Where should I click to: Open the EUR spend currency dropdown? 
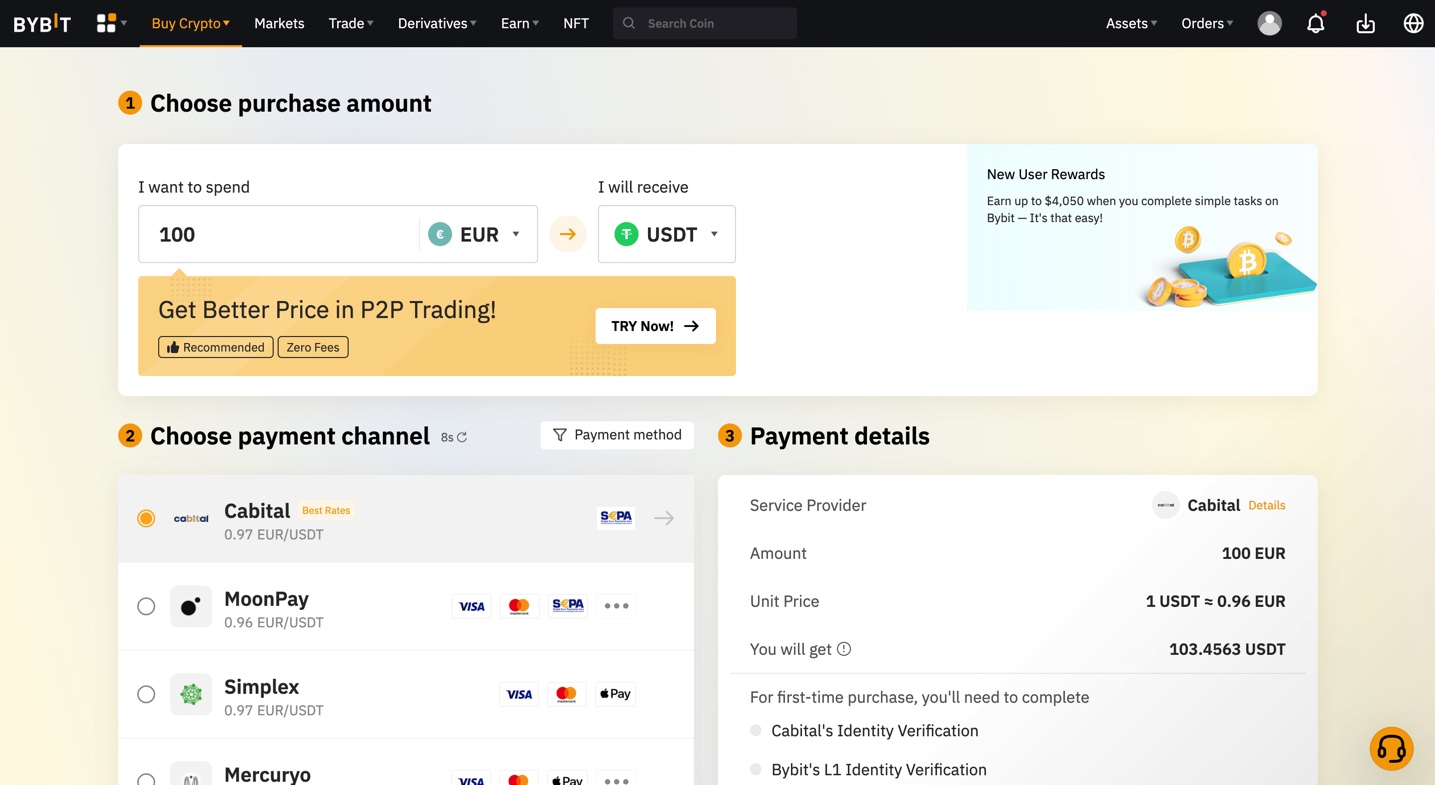[x=475, y=234]
